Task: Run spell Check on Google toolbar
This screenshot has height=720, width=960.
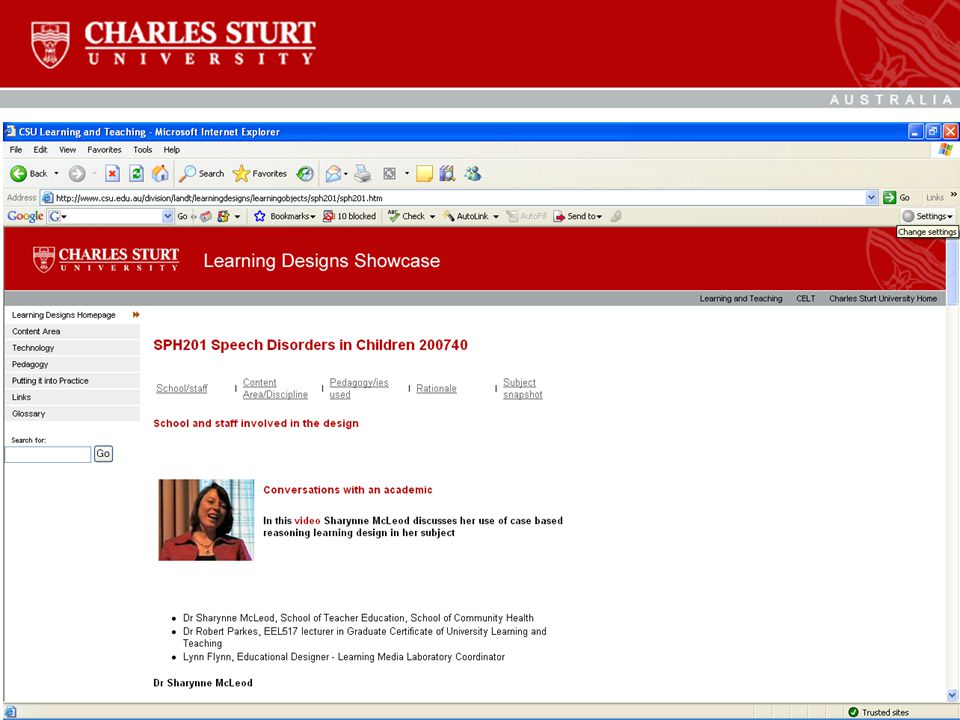Action: [407, 216]
